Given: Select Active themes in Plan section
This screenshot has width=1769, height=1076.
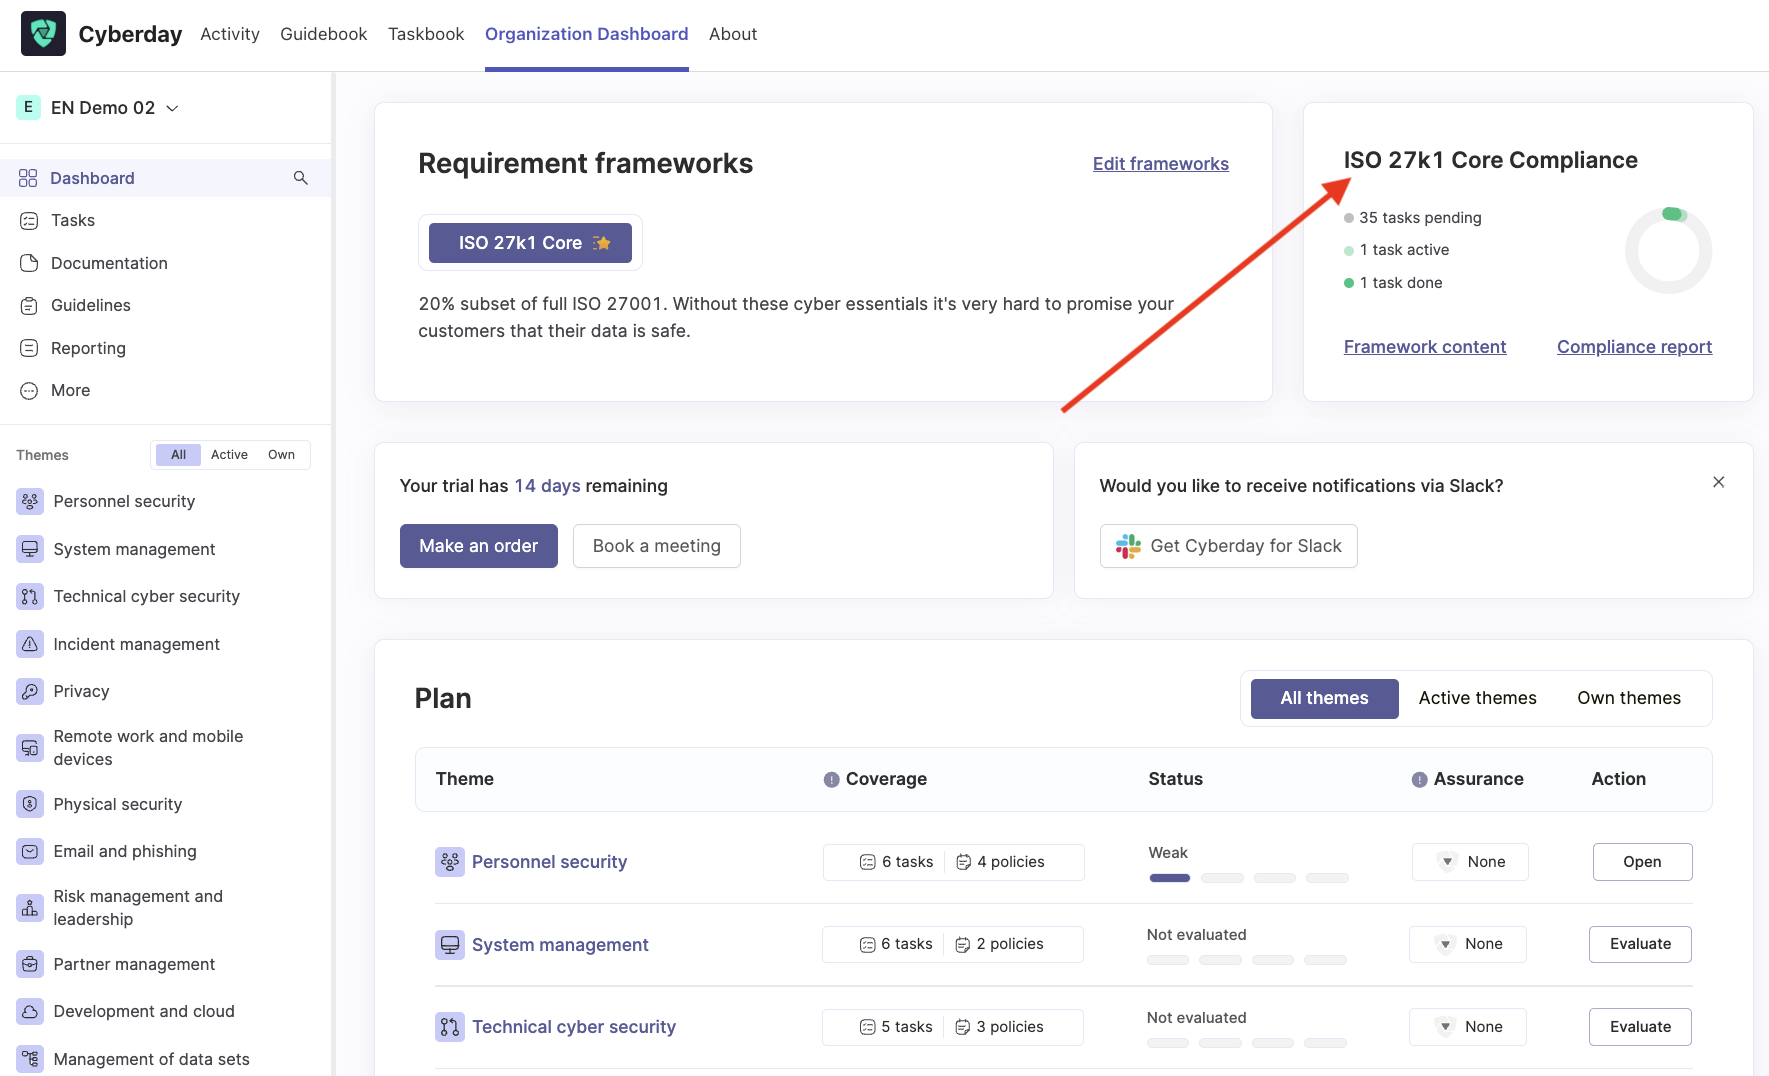Looking at the screenshot, I should pos(1477,698).
